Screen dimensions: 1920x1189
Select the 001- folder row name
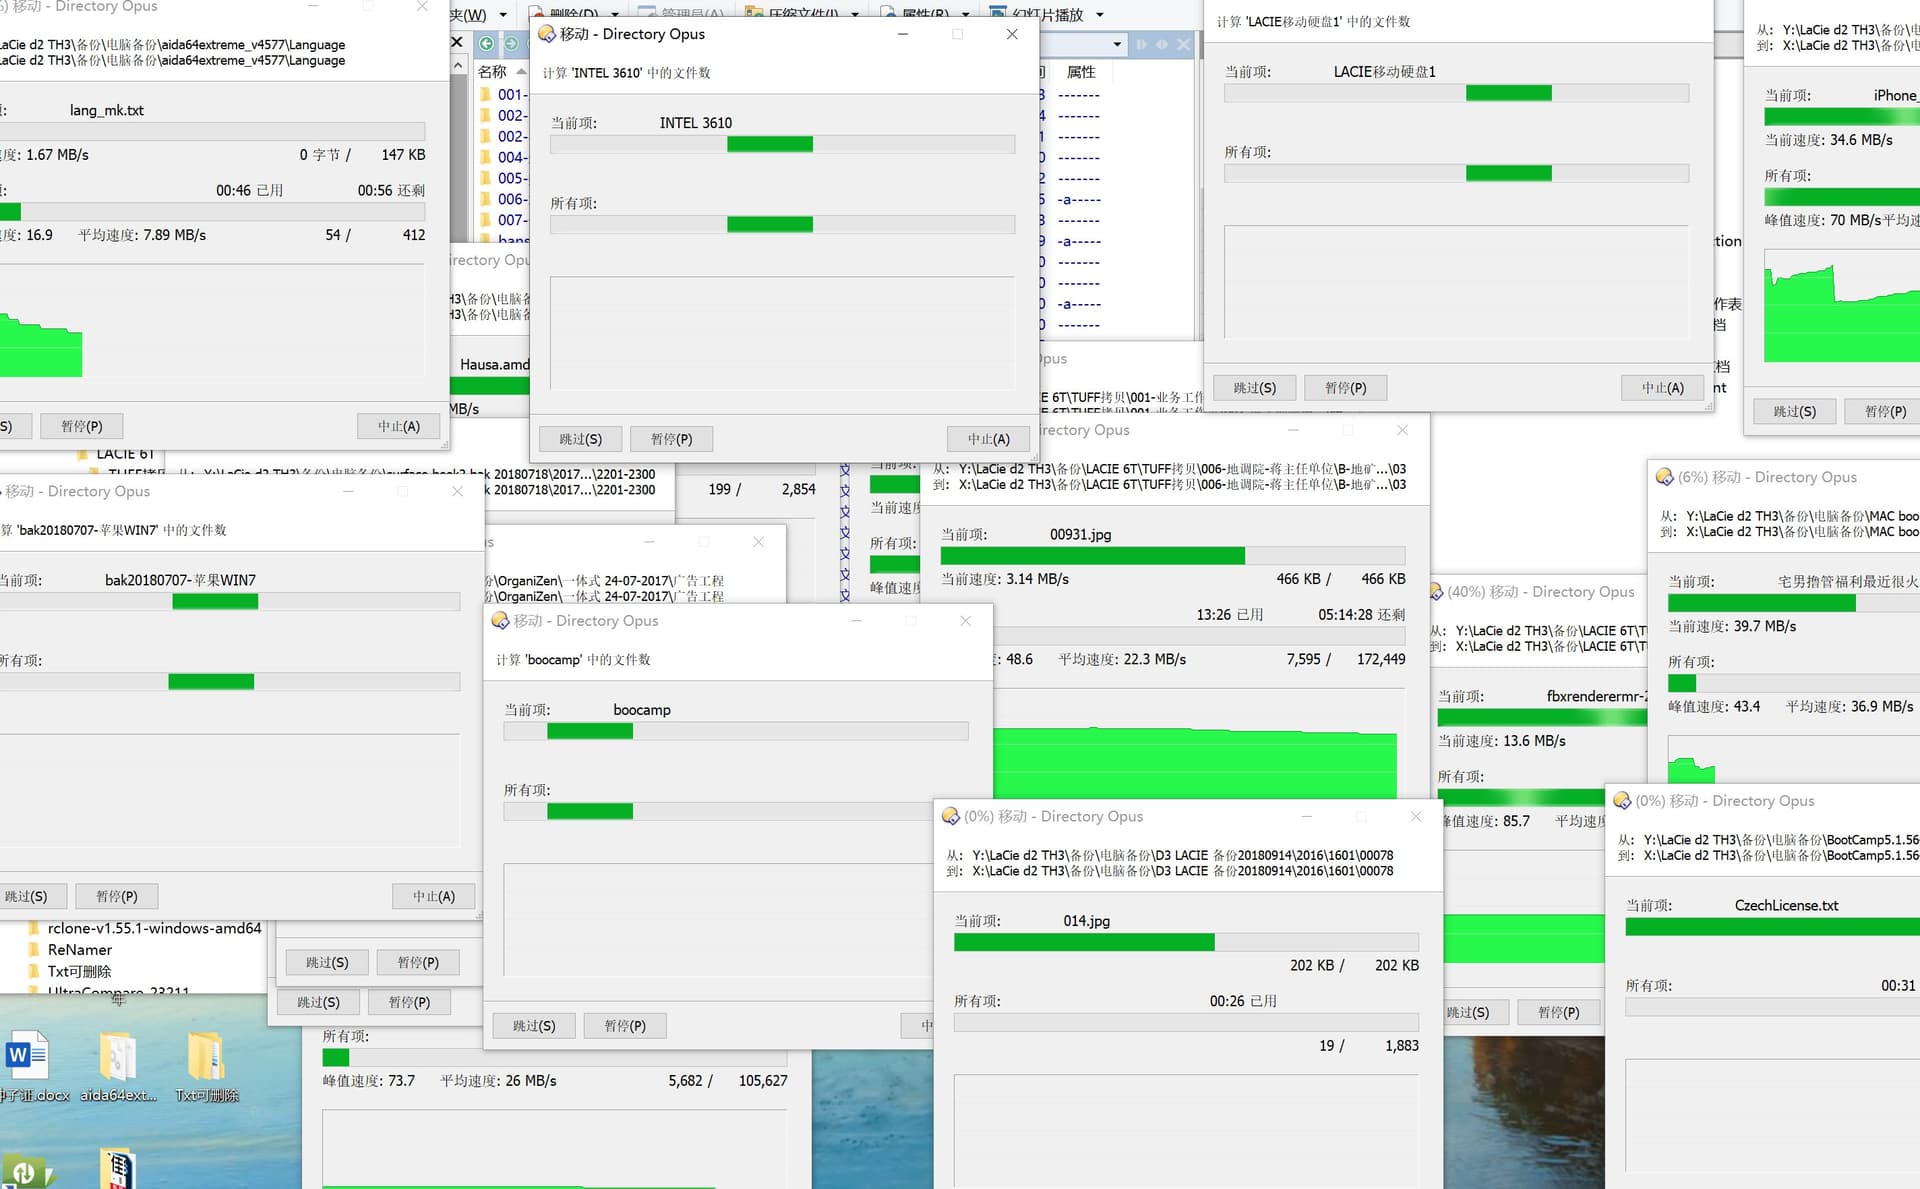512,94
